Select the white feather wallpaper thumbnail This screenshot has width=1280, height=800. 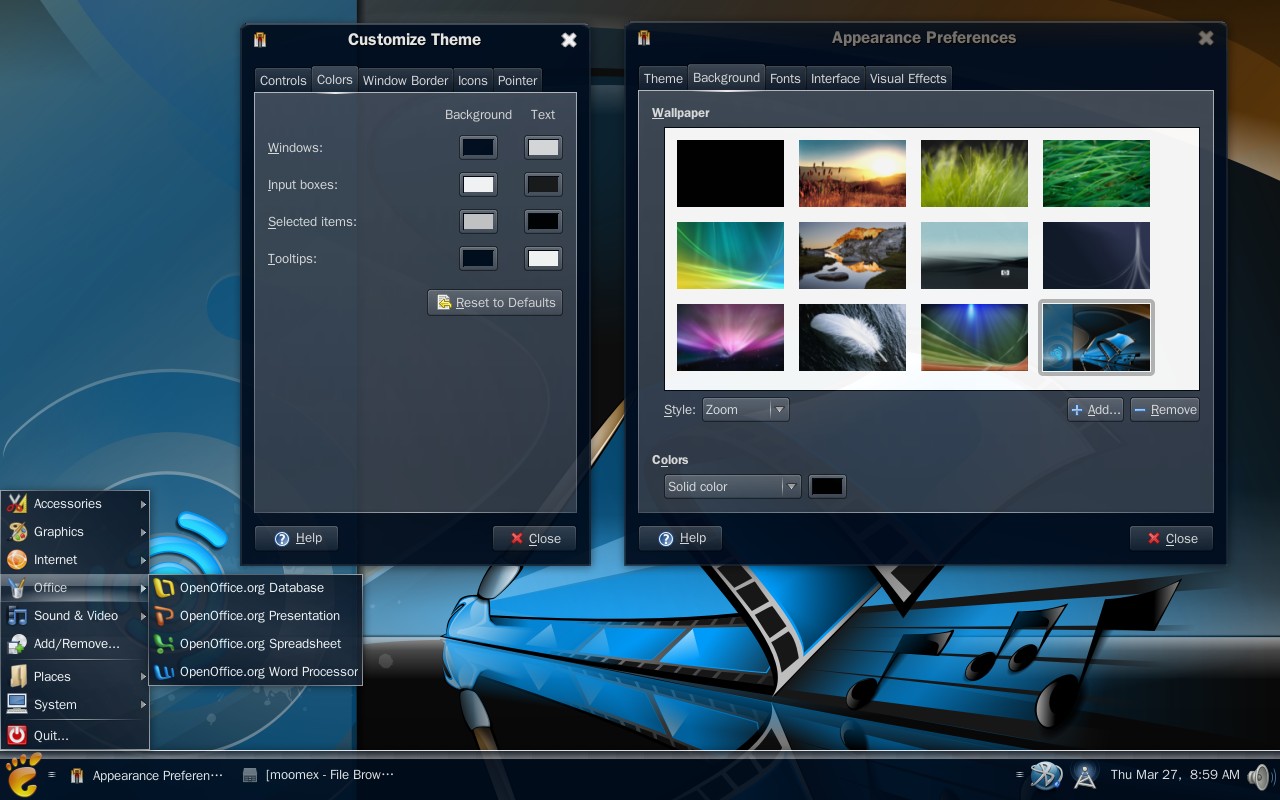(x=852, y=337)
